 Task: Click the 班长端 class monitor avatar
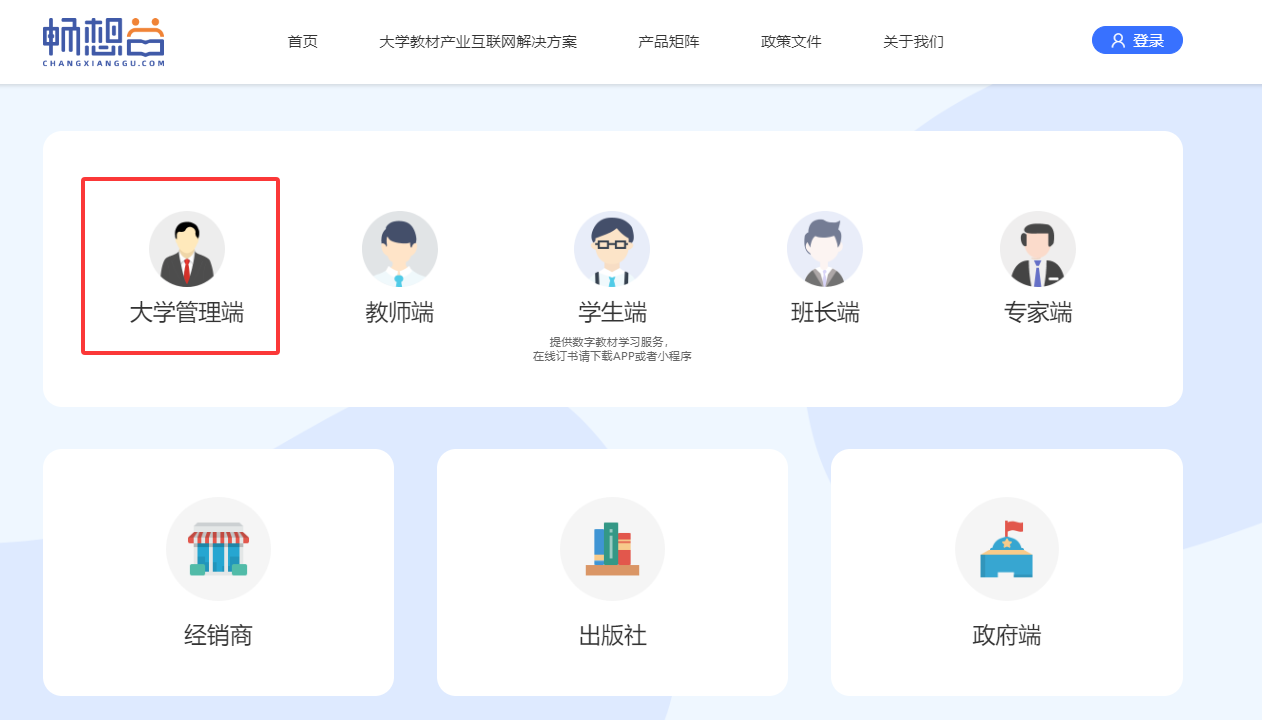[x=825, y=249]
